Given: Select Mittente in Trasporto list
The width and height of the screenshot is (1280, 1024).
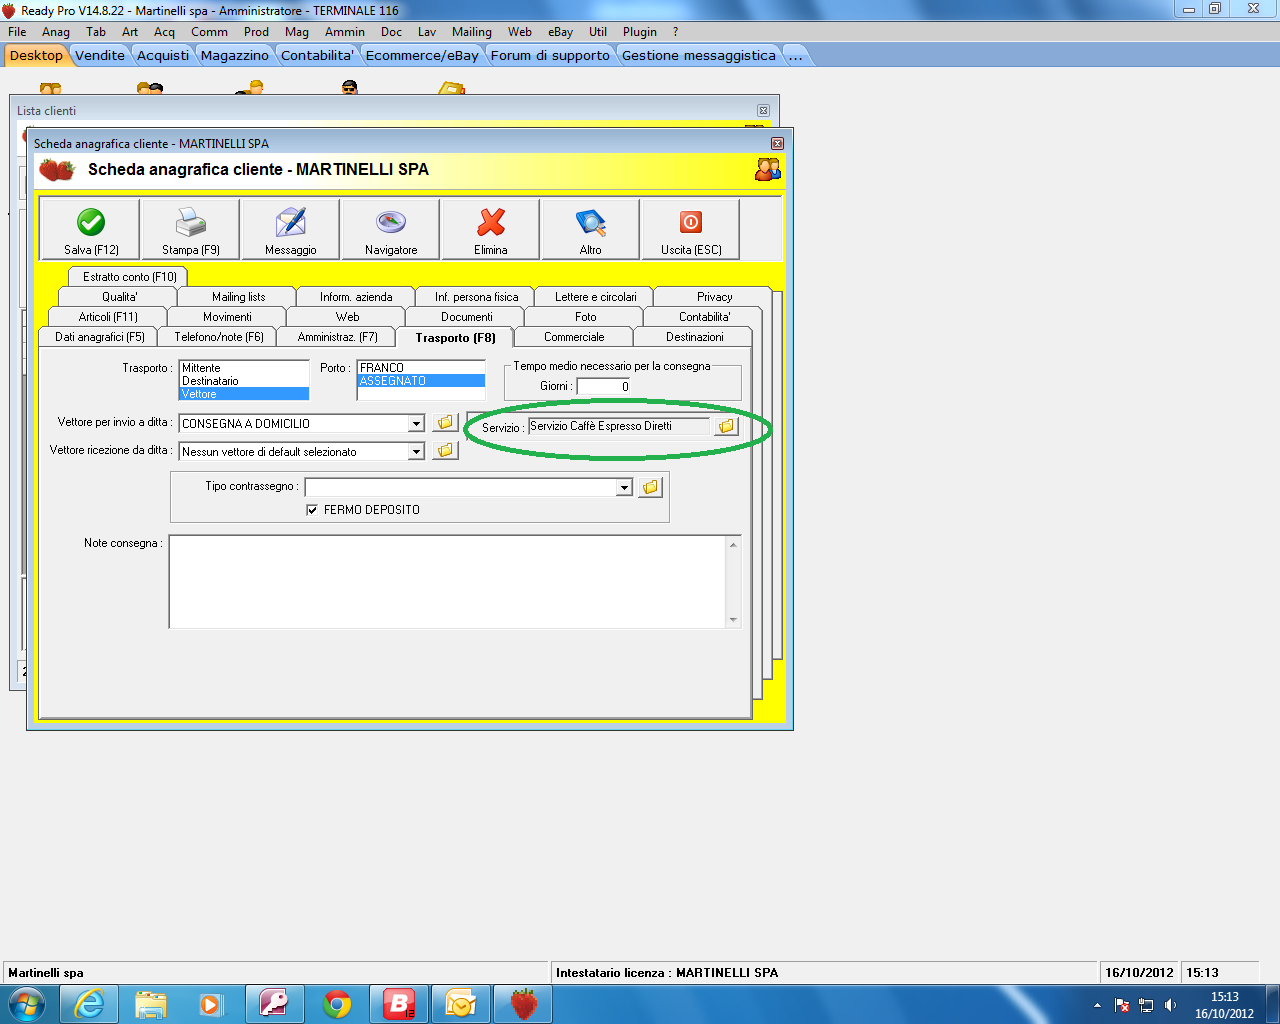Looking at the screenshot, I should coord(244,368).
